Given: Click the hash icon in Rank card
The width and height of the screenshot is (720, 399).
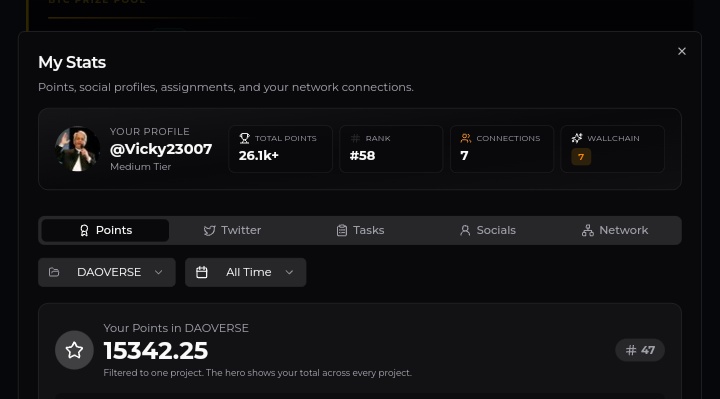Looking at the screenshot, I should tap(355, 138).
